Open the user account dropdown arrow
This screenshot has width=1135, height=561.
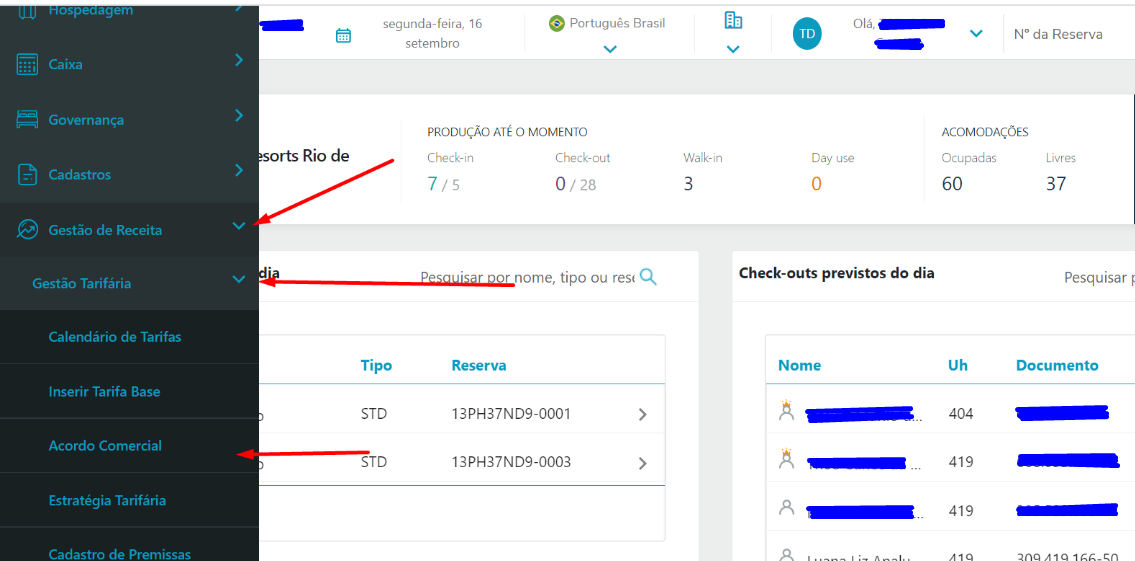click(976, 33)
